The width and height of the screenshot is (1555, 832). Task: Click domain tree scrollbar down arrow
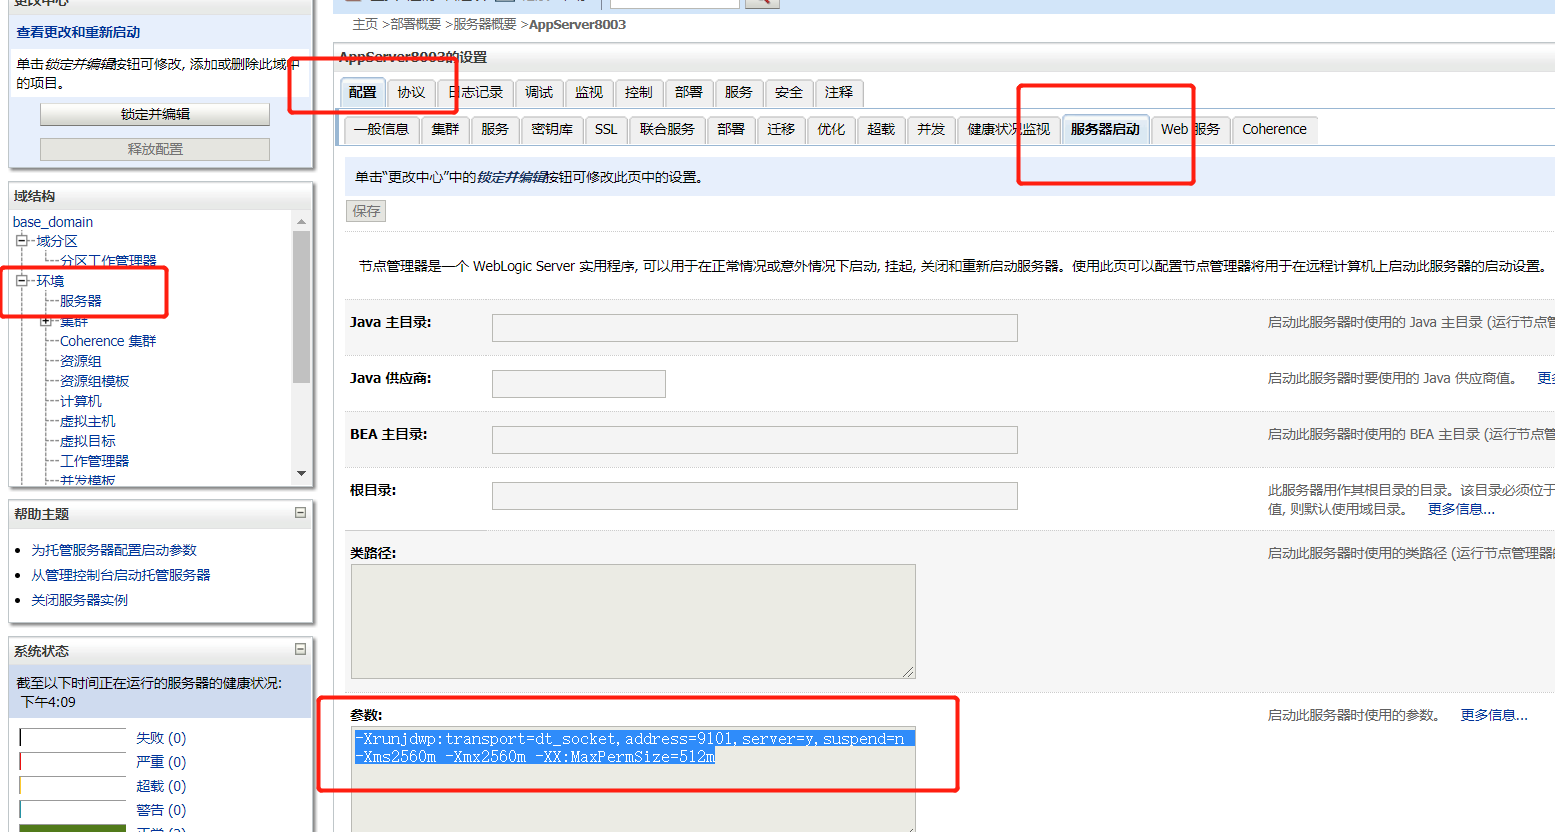[301, 474]
